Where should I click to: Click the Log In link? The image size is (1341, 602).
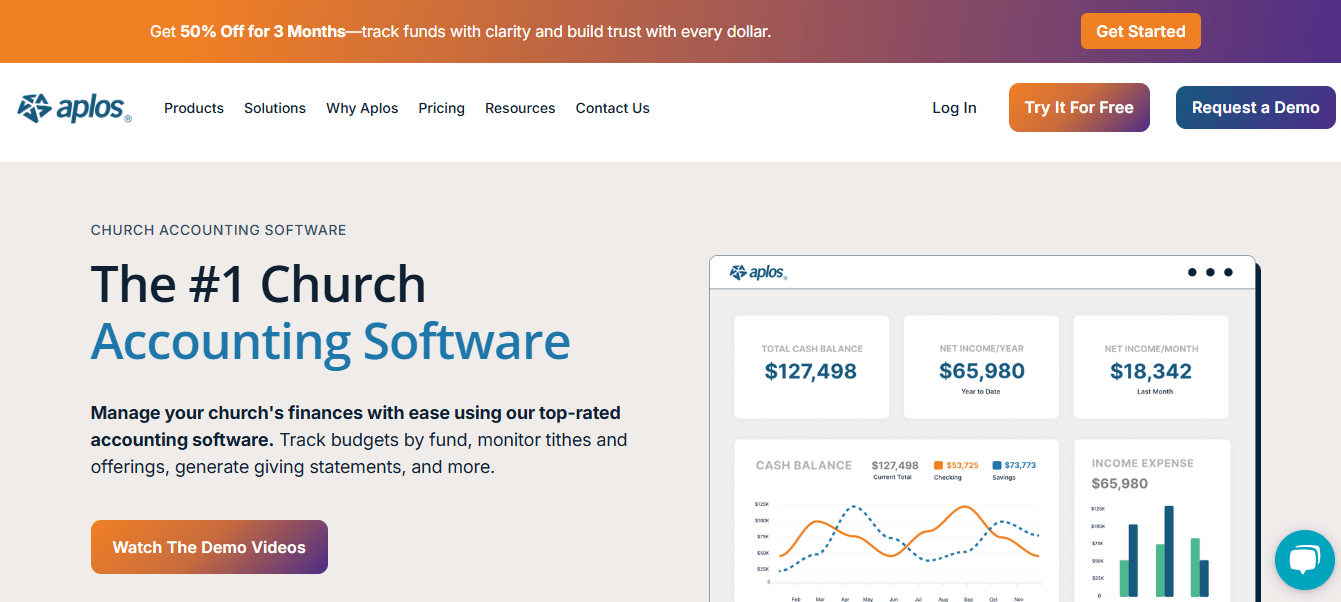pyautogui.click(x=954, y=108)
